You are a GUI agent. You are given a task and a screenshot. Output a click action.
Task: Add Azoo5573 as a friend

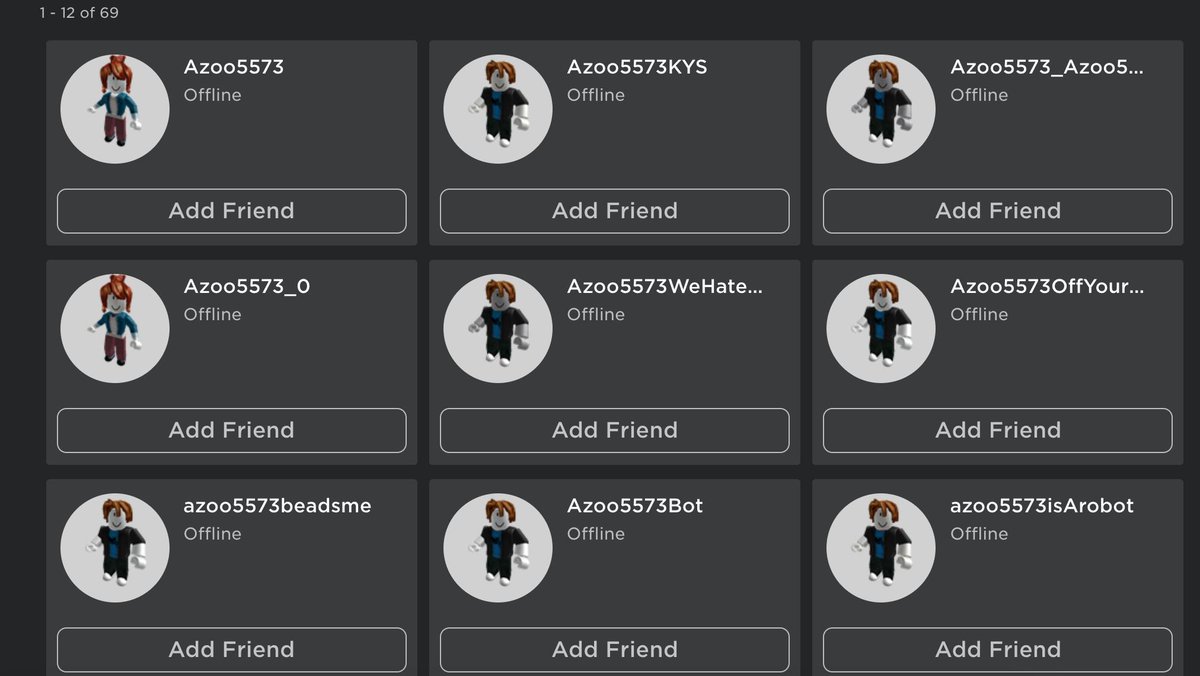click(x=232, y=211)
